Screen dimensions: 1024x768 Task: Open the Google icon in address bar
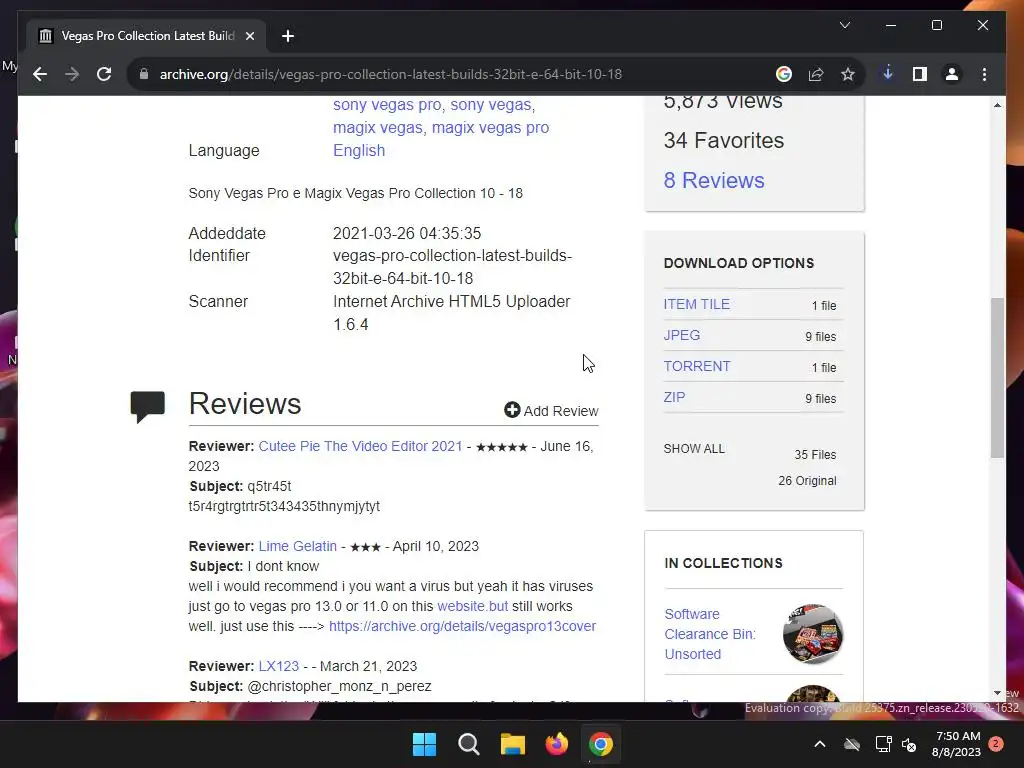[784, 74]
